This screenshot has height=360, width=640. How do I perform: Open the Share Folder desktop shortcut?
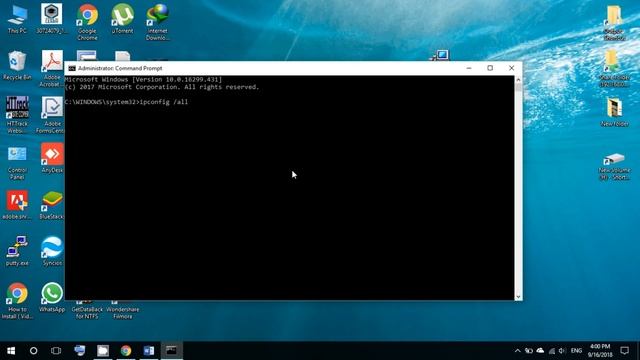[x=614, y=69]
